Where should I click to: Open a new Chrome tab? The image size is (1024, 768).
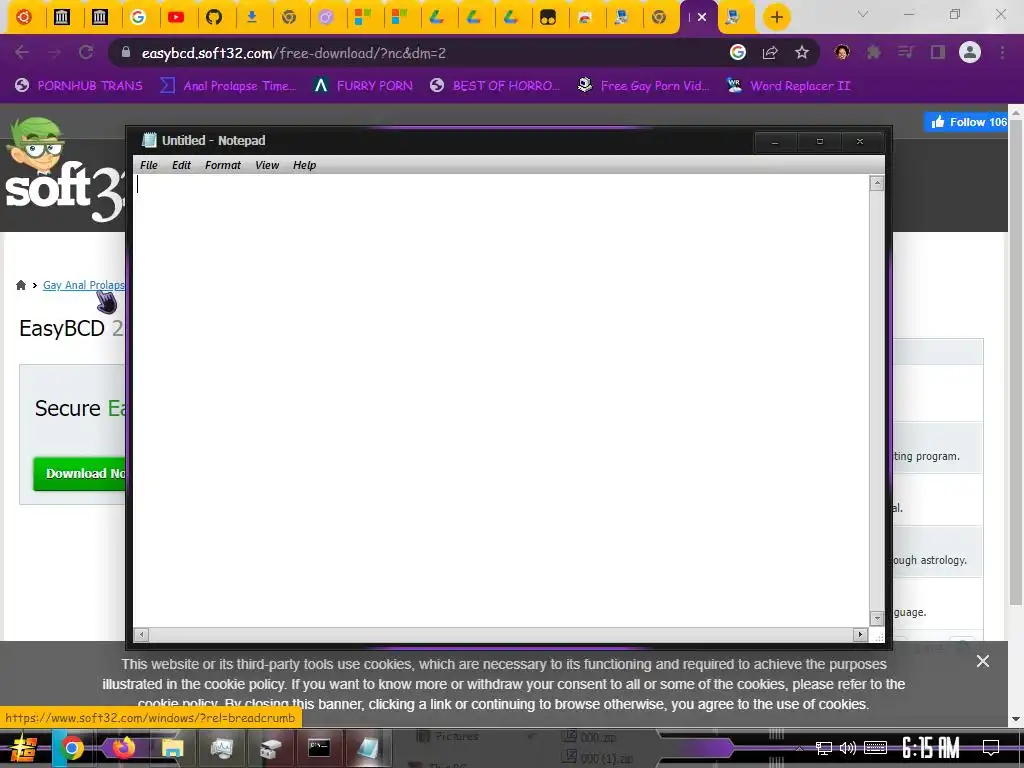[x=776, y=17]
